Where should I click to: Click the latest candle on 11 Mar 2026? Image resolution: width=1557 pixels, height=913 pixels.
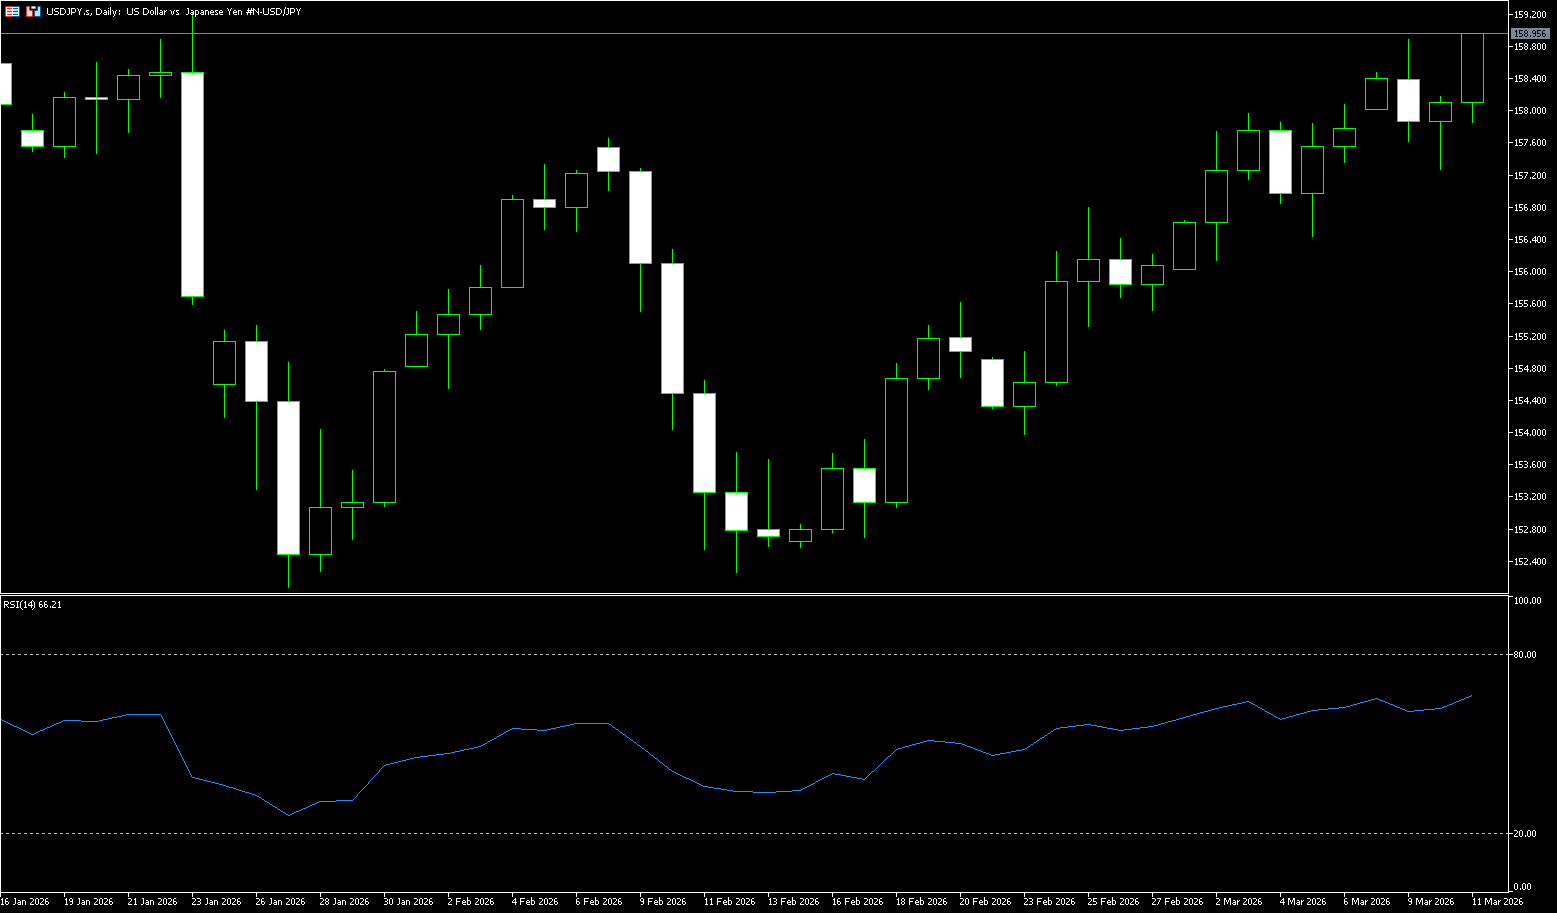pyautogui.click(x=1472, y=68)
